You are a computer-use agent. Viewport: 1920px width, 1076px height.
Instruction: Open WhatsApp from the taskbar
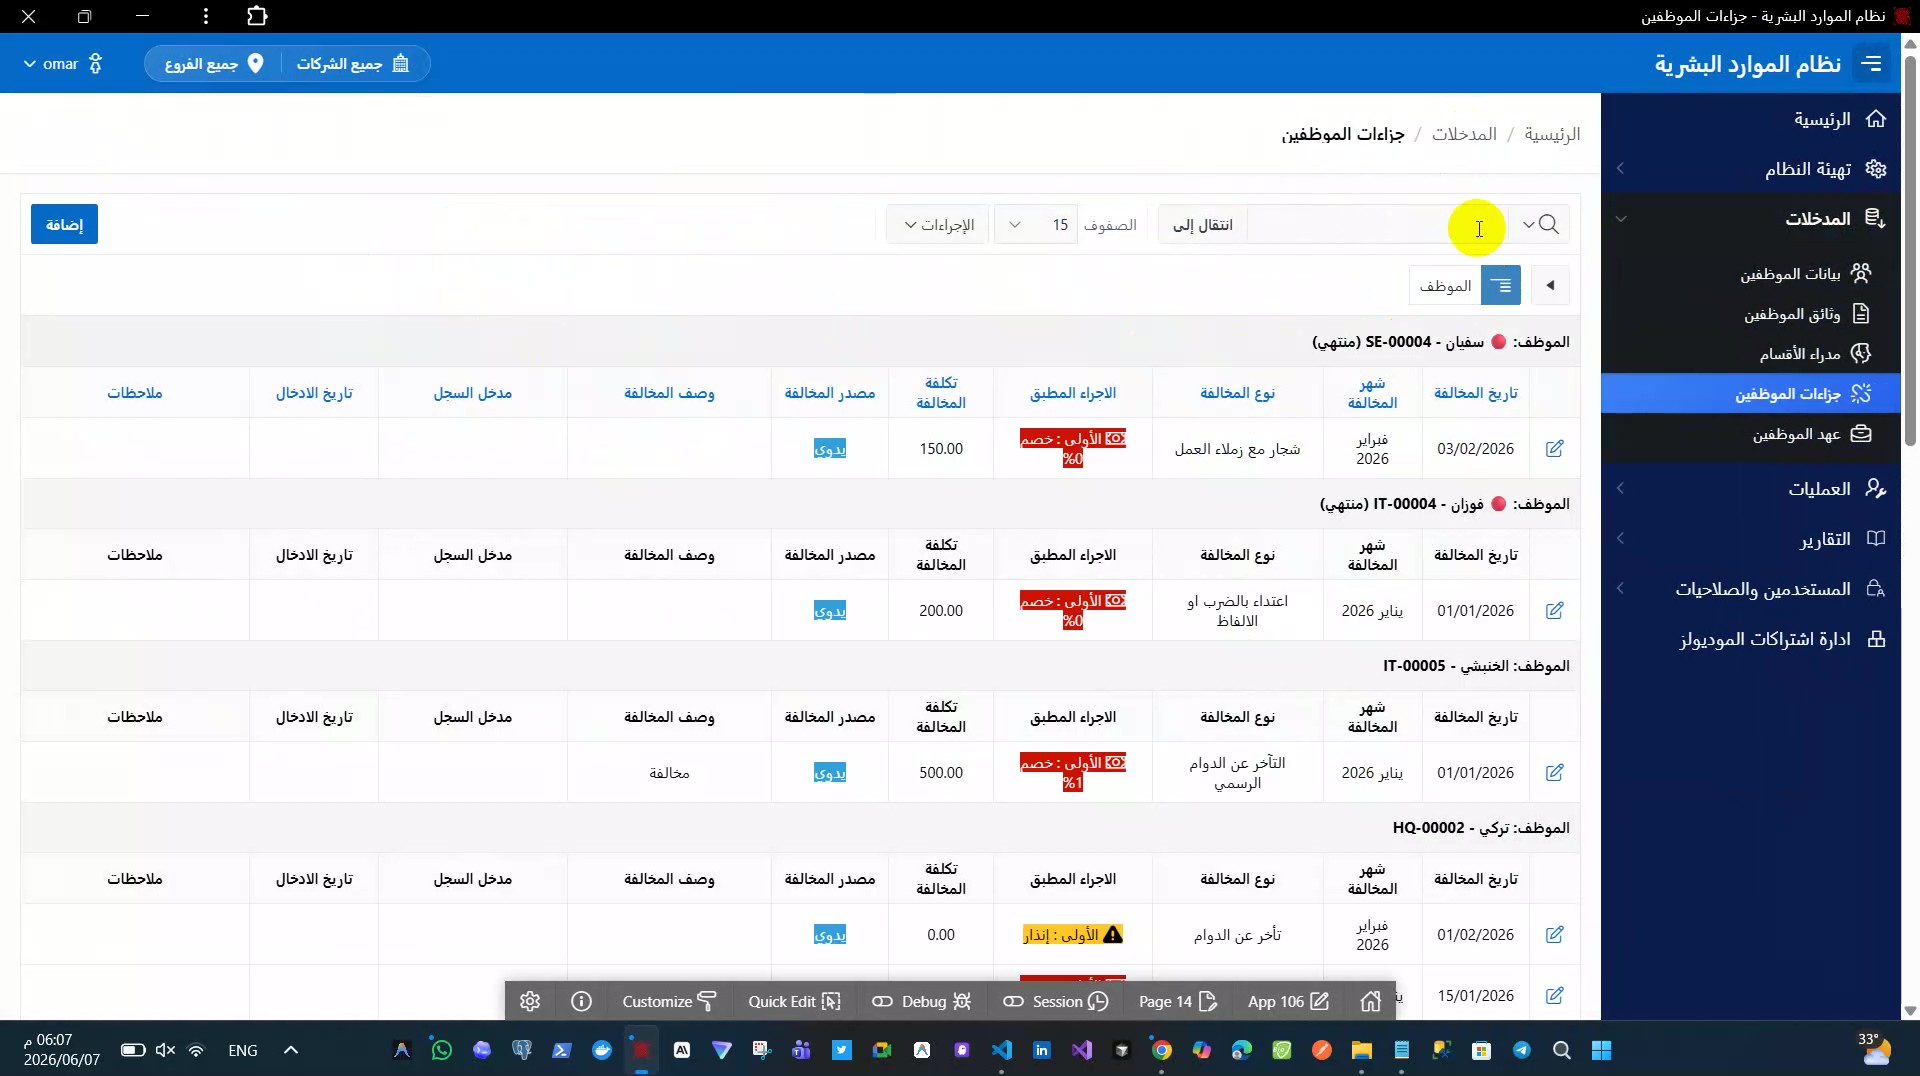[x=442, y=1050]
